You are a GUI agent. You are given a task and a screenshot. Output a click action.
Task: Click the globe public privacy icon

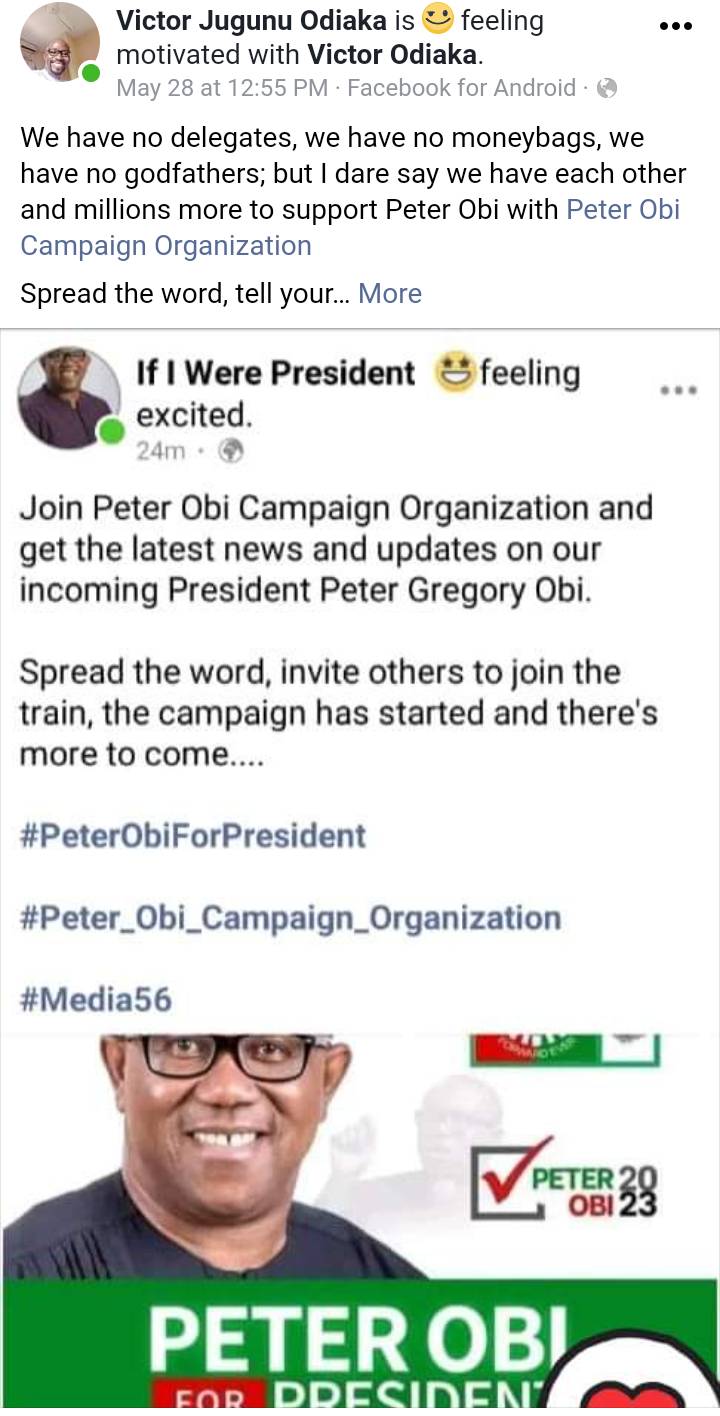pyautogui.click(x=607, y=88)
